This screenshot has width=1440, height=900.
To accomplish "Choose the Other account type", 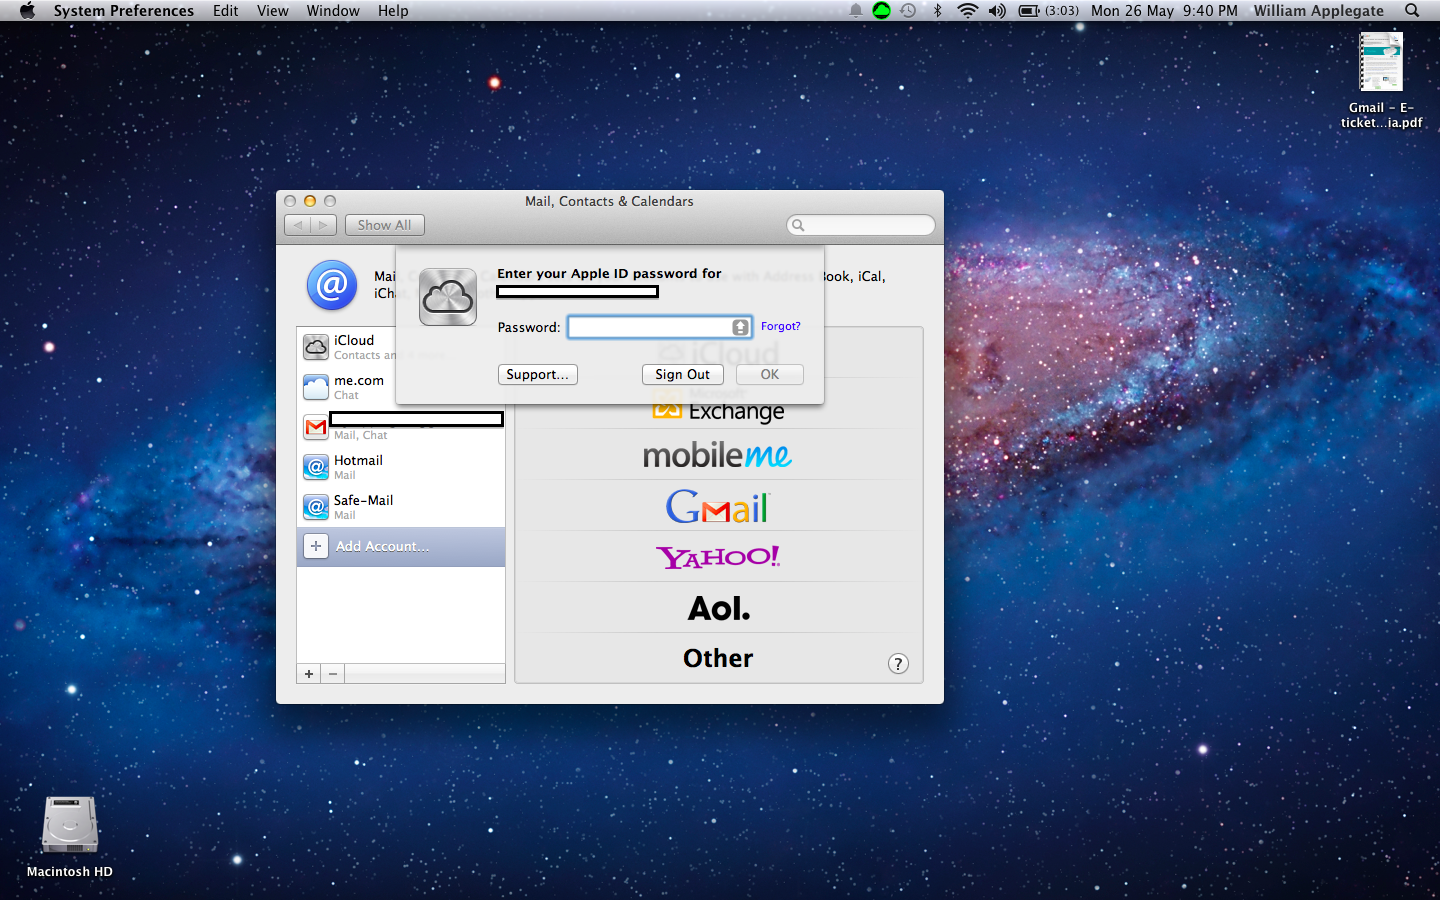I will pos(718,658).
